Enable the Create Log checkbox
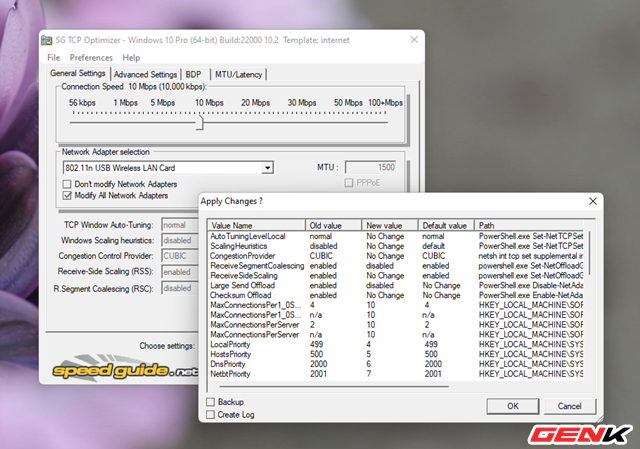This screenshot has width=640, height=449. click(x=211, y=415)
